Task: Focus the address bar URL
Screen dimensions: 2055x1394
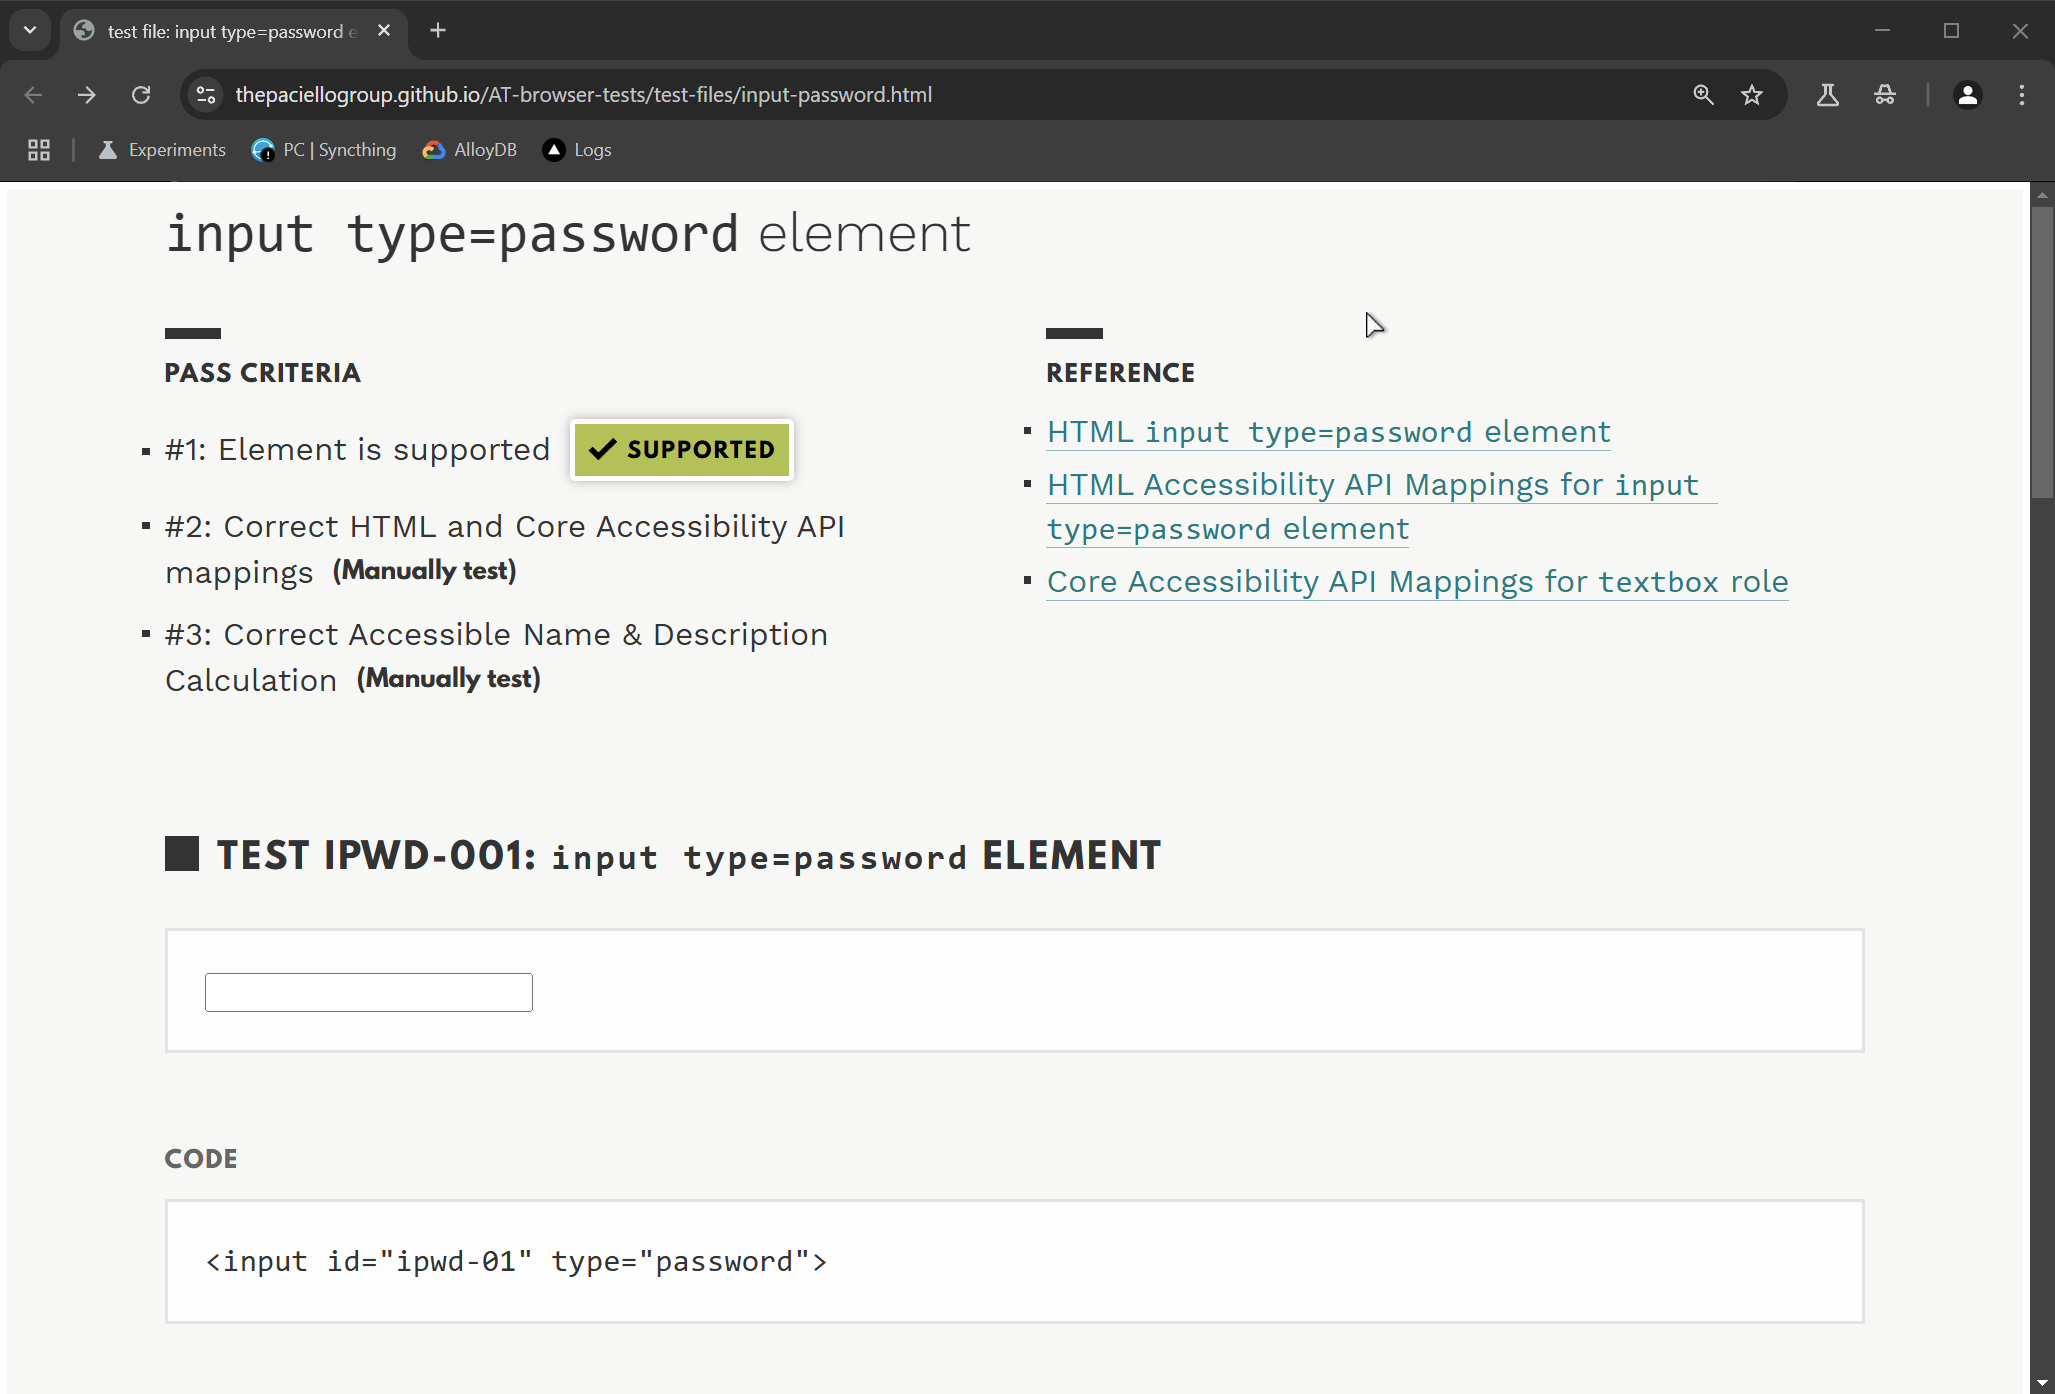Action: coord(584,95)
